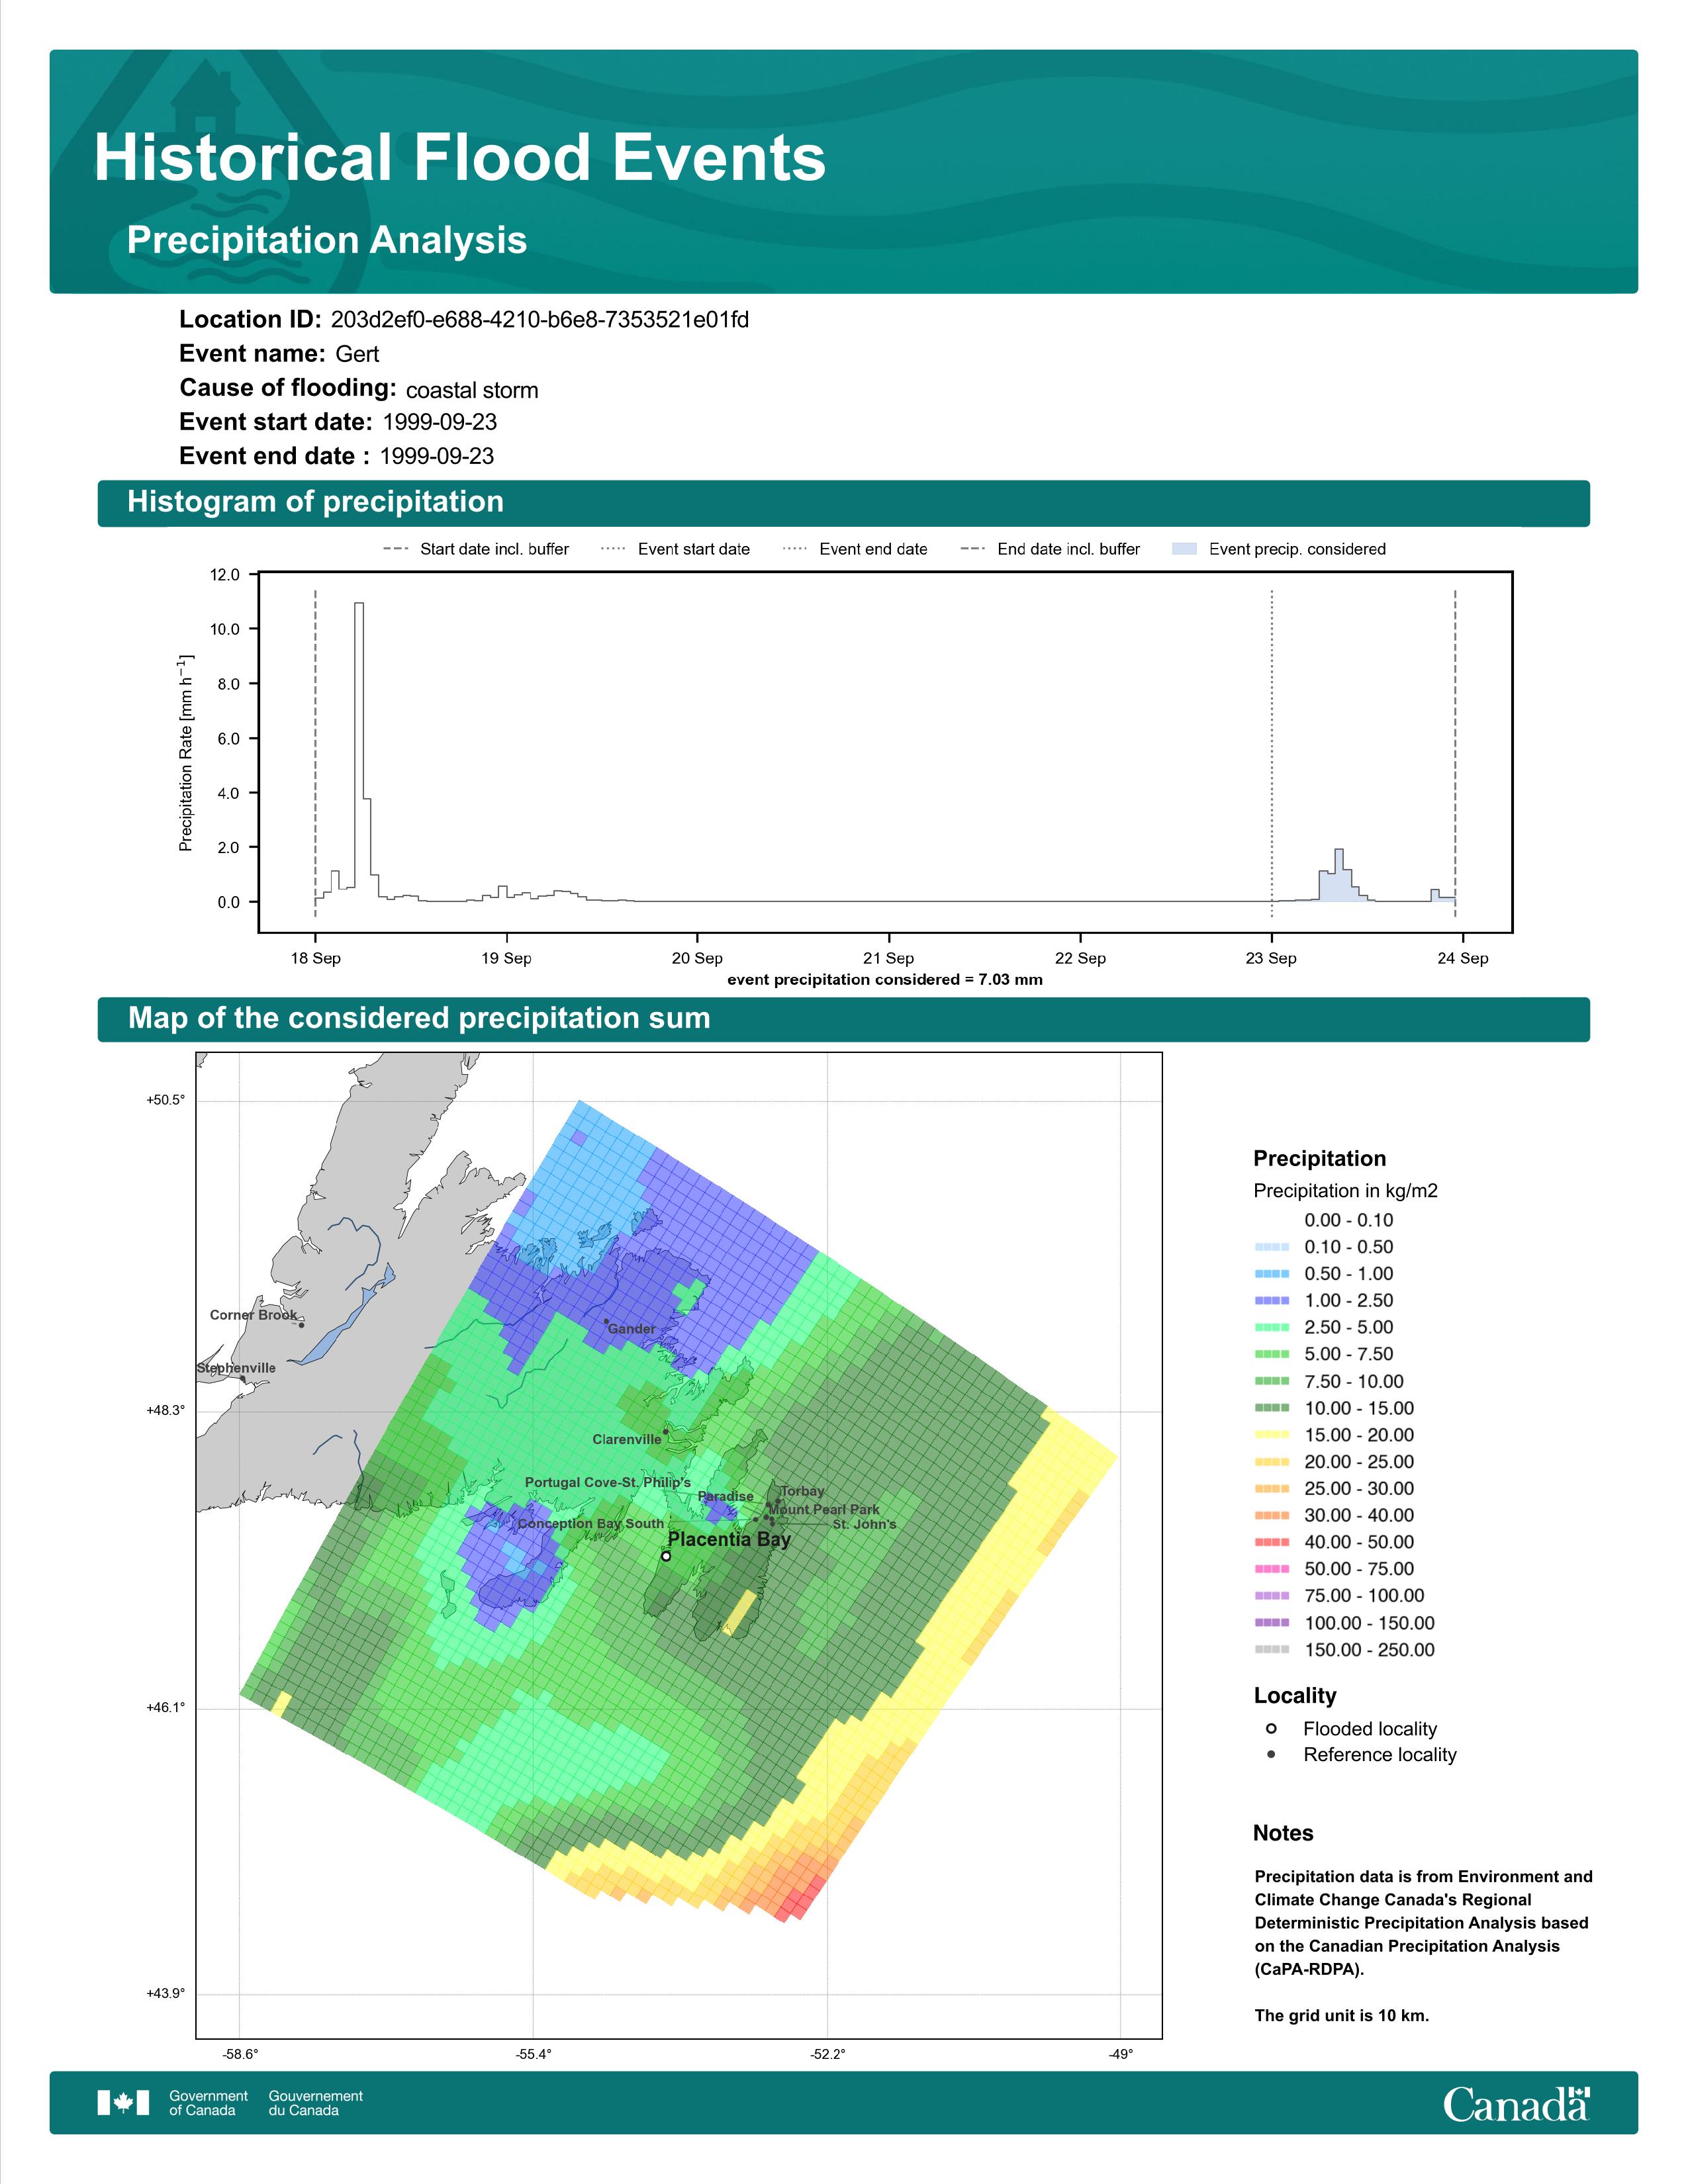Screen dimensions: 1688x2184
Task: Click the 30.00 - 40.00 precipitation swatch
Action: 1272,1516
